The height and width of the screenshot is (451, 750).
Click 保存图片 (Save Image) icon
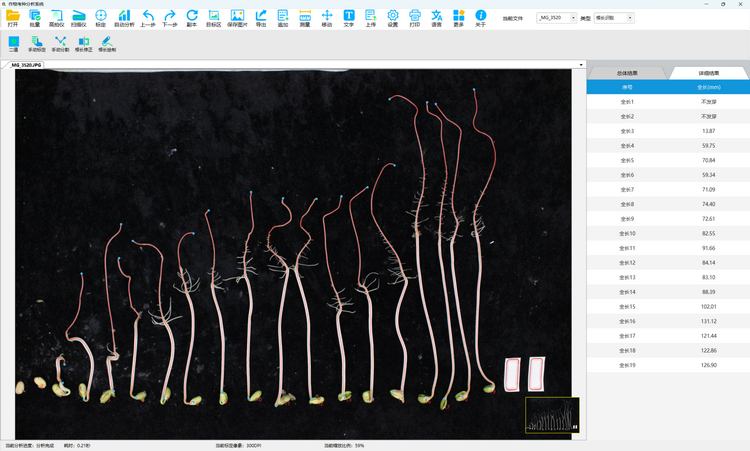pyautogui.click(x=237, y=17)
